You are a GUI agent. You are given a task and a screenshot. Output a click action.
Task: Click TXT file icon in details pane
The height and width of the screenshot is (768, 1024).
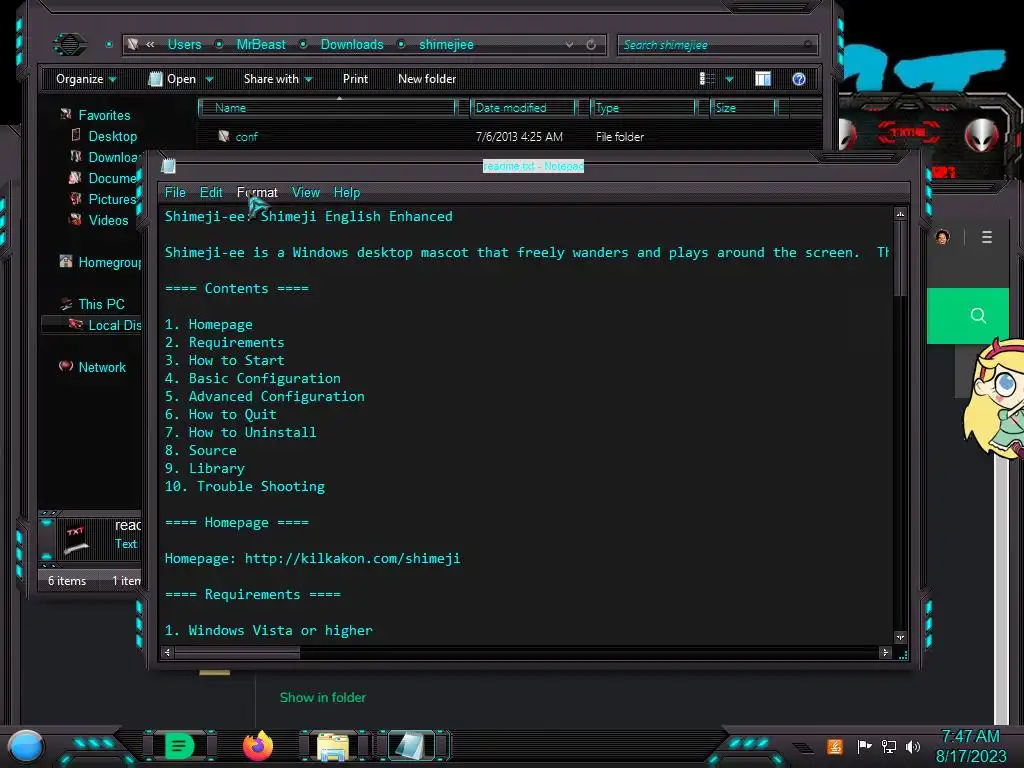pos(76,539)
